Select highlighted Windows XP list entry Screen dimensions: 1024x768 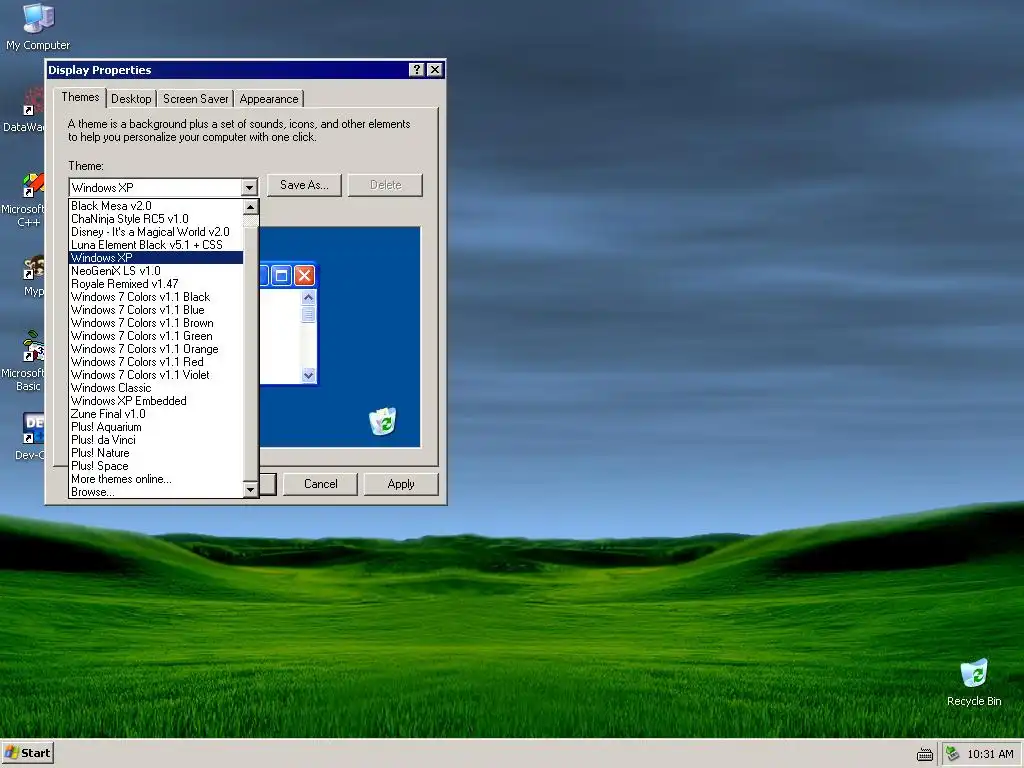(156, 258)
